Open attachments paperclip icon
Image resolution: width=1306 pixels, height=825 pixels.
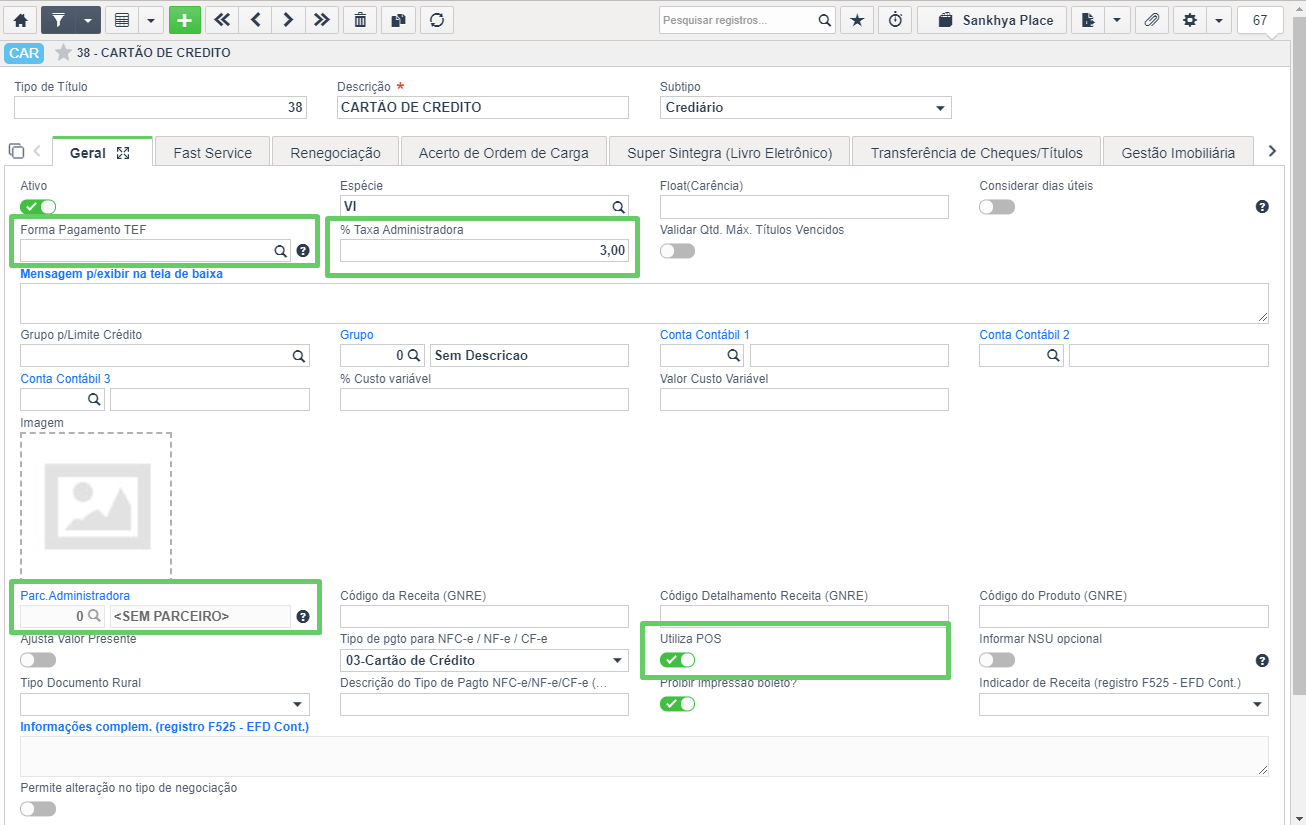(x=1152, y=20)
